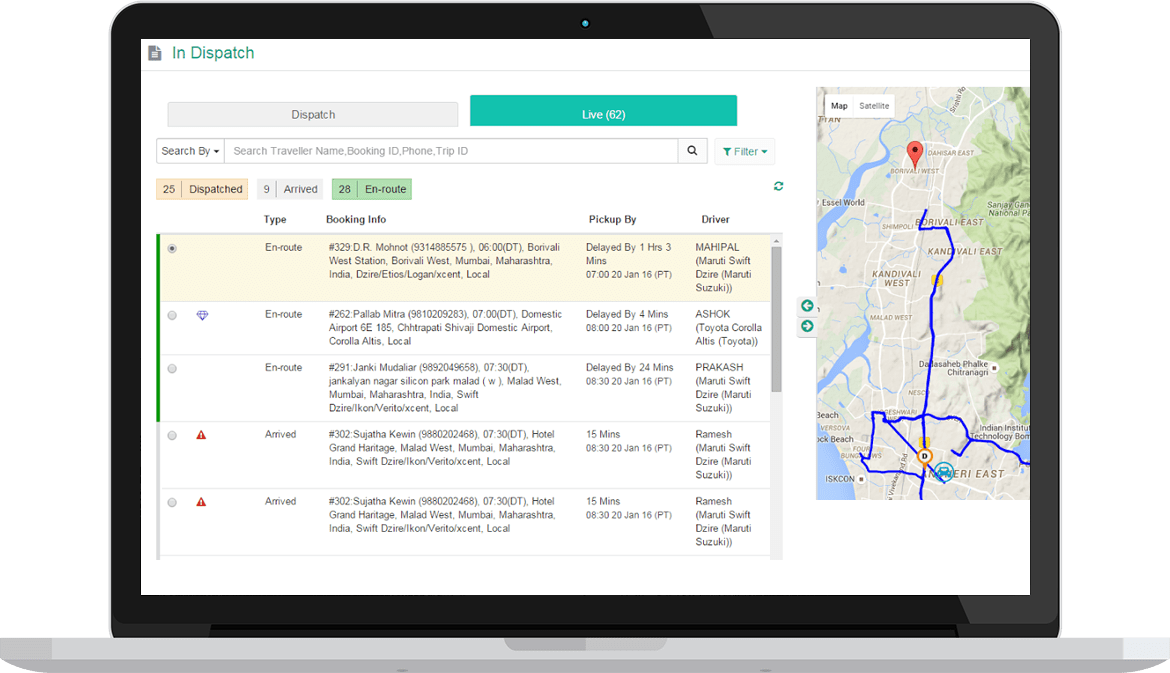Click driver PRAKASH cell
Screen dimensions: 1170x673
pyautogui.click(x=724, y=388)
